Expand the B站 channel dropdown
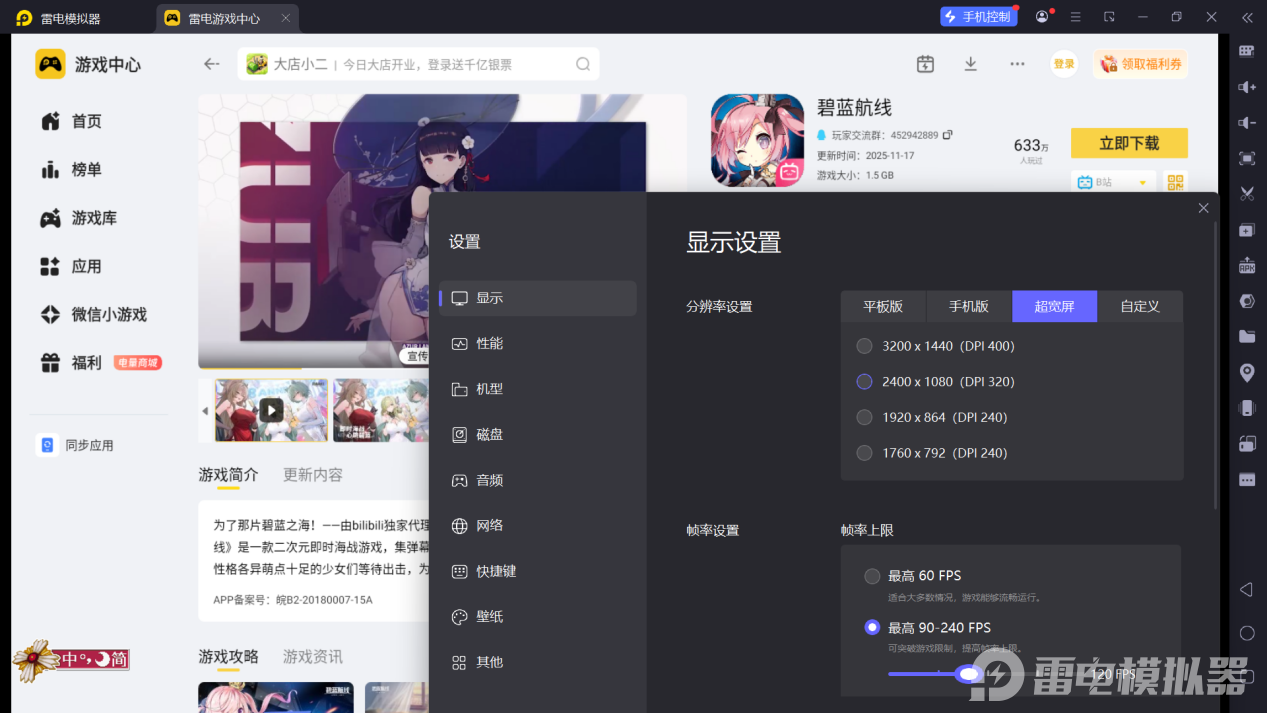 [1113, 182]
